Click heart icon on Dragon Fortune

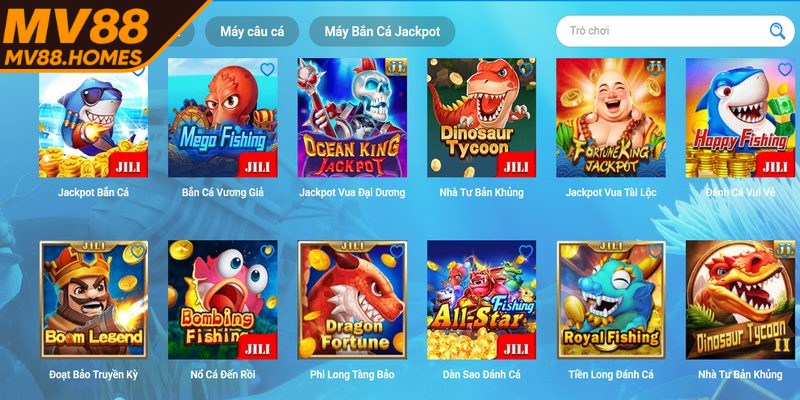click(396, 251)
